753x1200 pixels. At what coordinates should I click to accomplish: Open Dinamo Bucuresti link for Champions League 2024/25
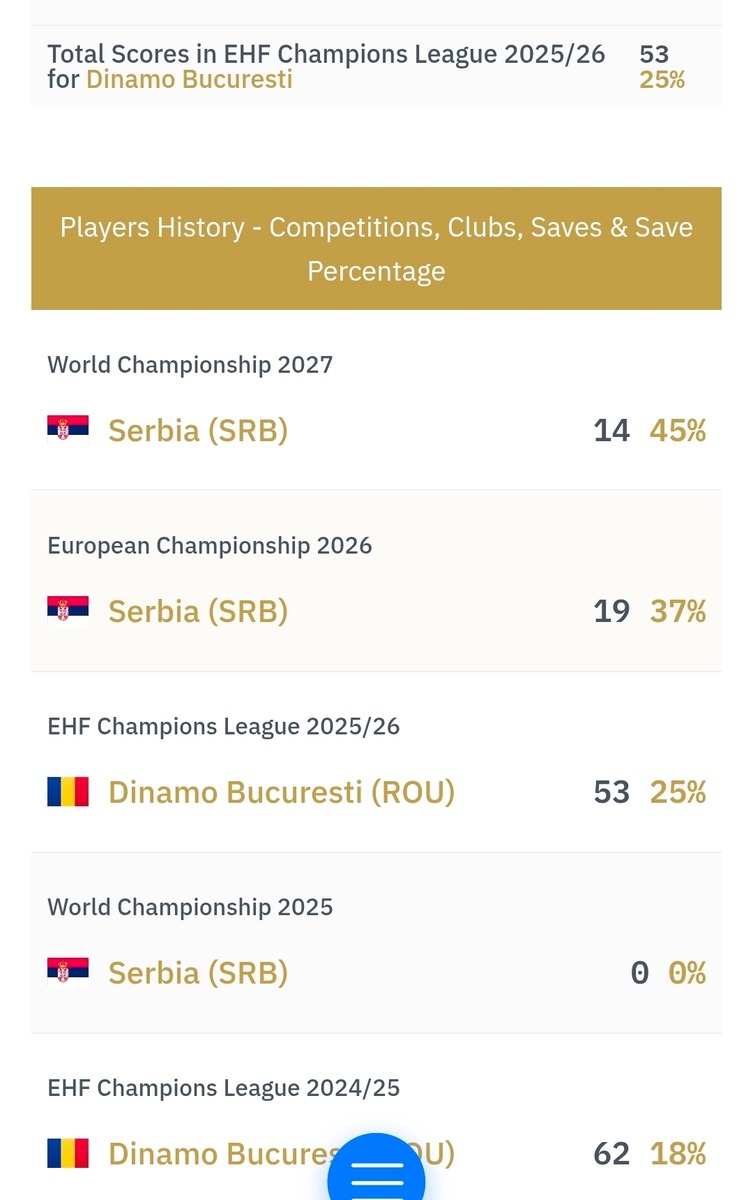coord(282,1154)
